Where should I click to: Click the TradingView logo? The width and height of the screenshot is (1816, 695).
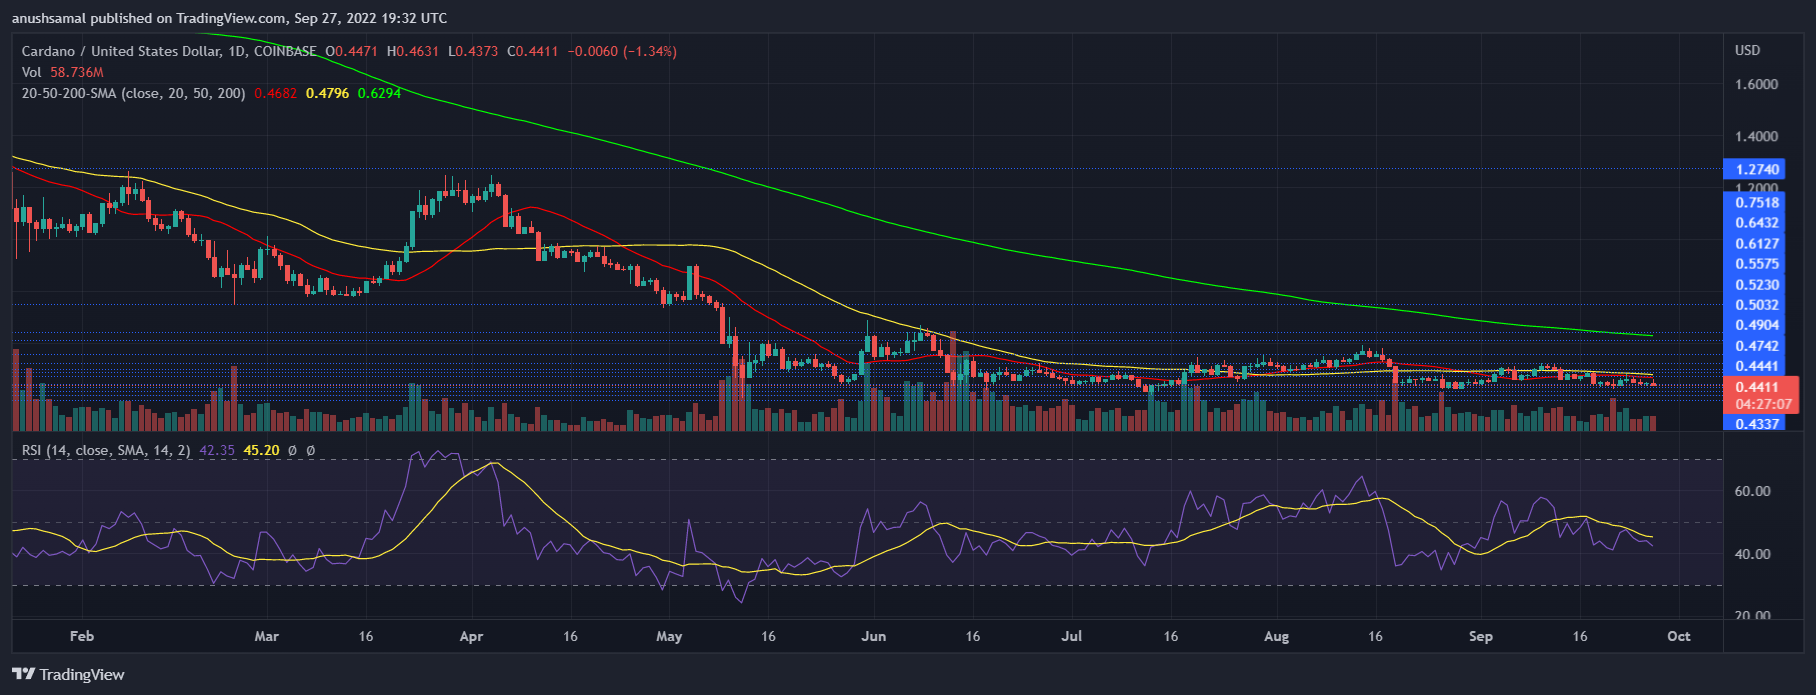[x=68, y=674]
